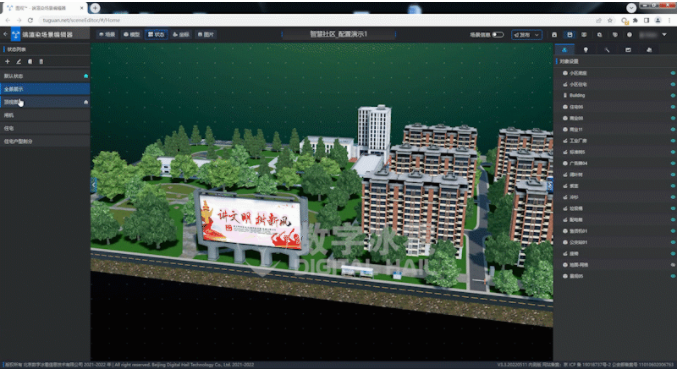The height and width of the screenshot is (369, 678).
Task: Close the current browser tab
Action: (82, 8)
